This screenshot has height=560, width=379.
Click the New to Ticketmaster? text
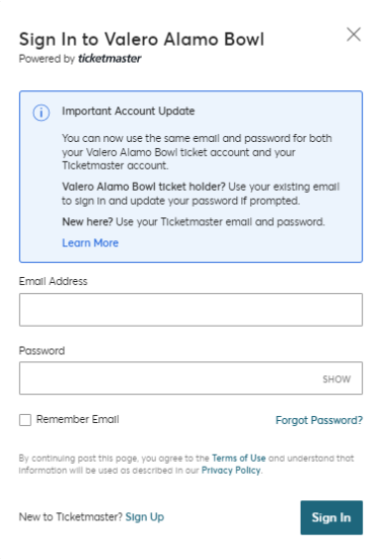pos(71,517)
